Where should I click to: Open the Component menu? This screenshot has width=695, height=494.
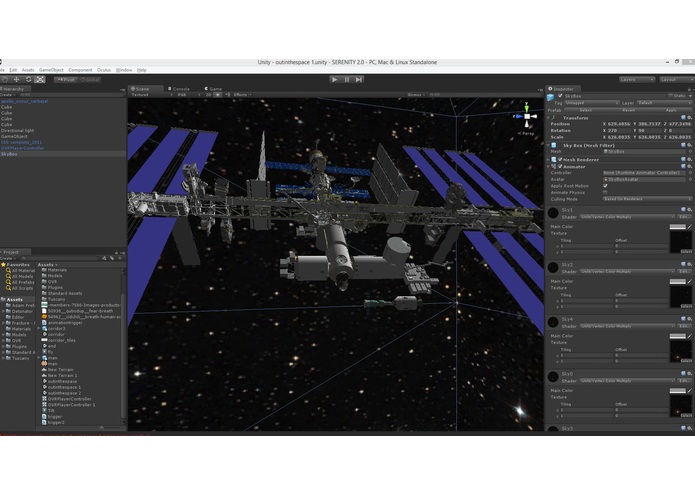80,70
